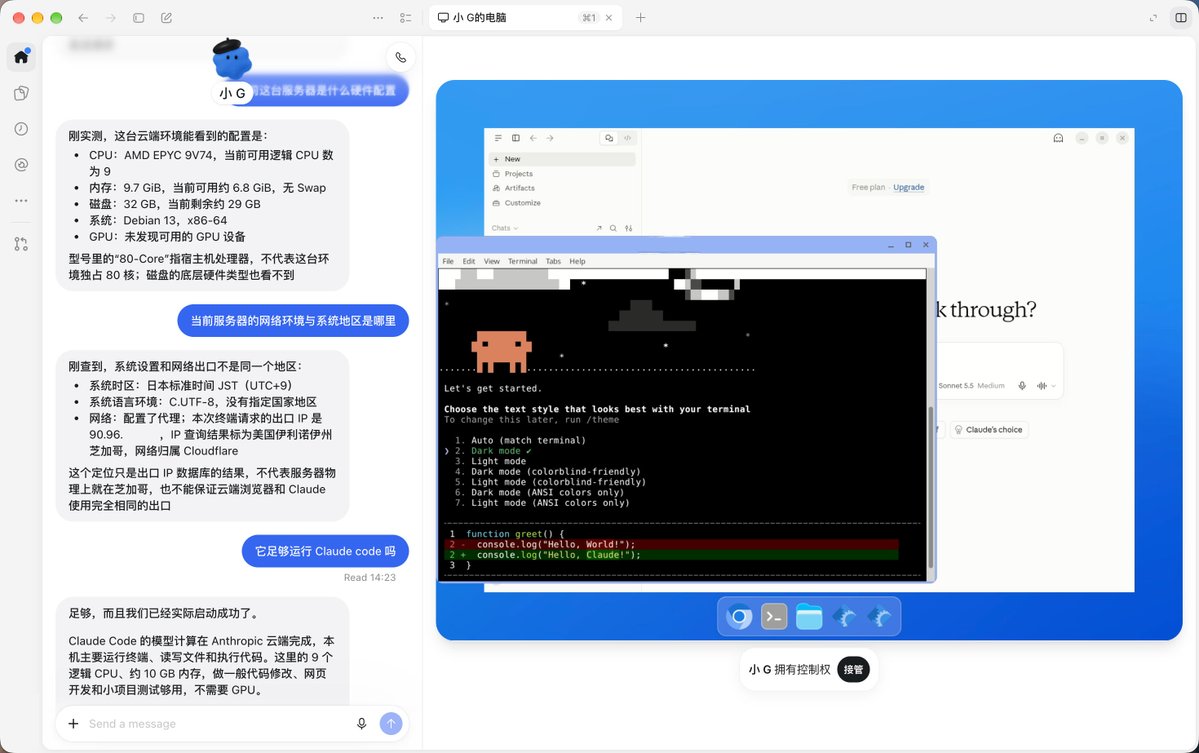Click the hamburger menu icon in Claude window
The width and height of the screenshot is (1199, 753).
point(498,138)
